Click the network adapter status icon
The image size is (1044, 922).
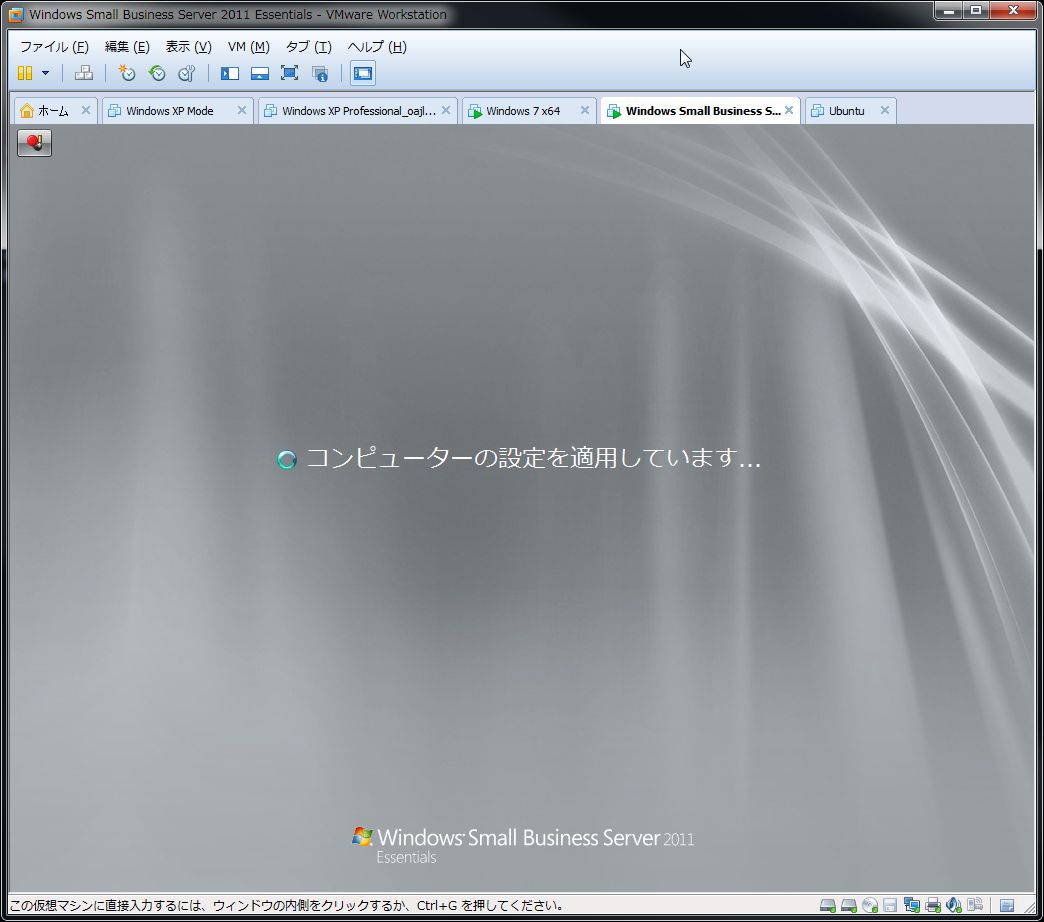(x=912, y=905)
